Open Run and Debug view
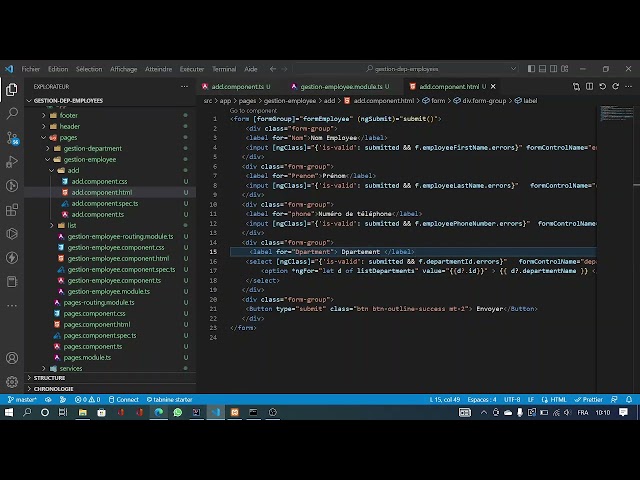640x480 pixels. (12, 162)
